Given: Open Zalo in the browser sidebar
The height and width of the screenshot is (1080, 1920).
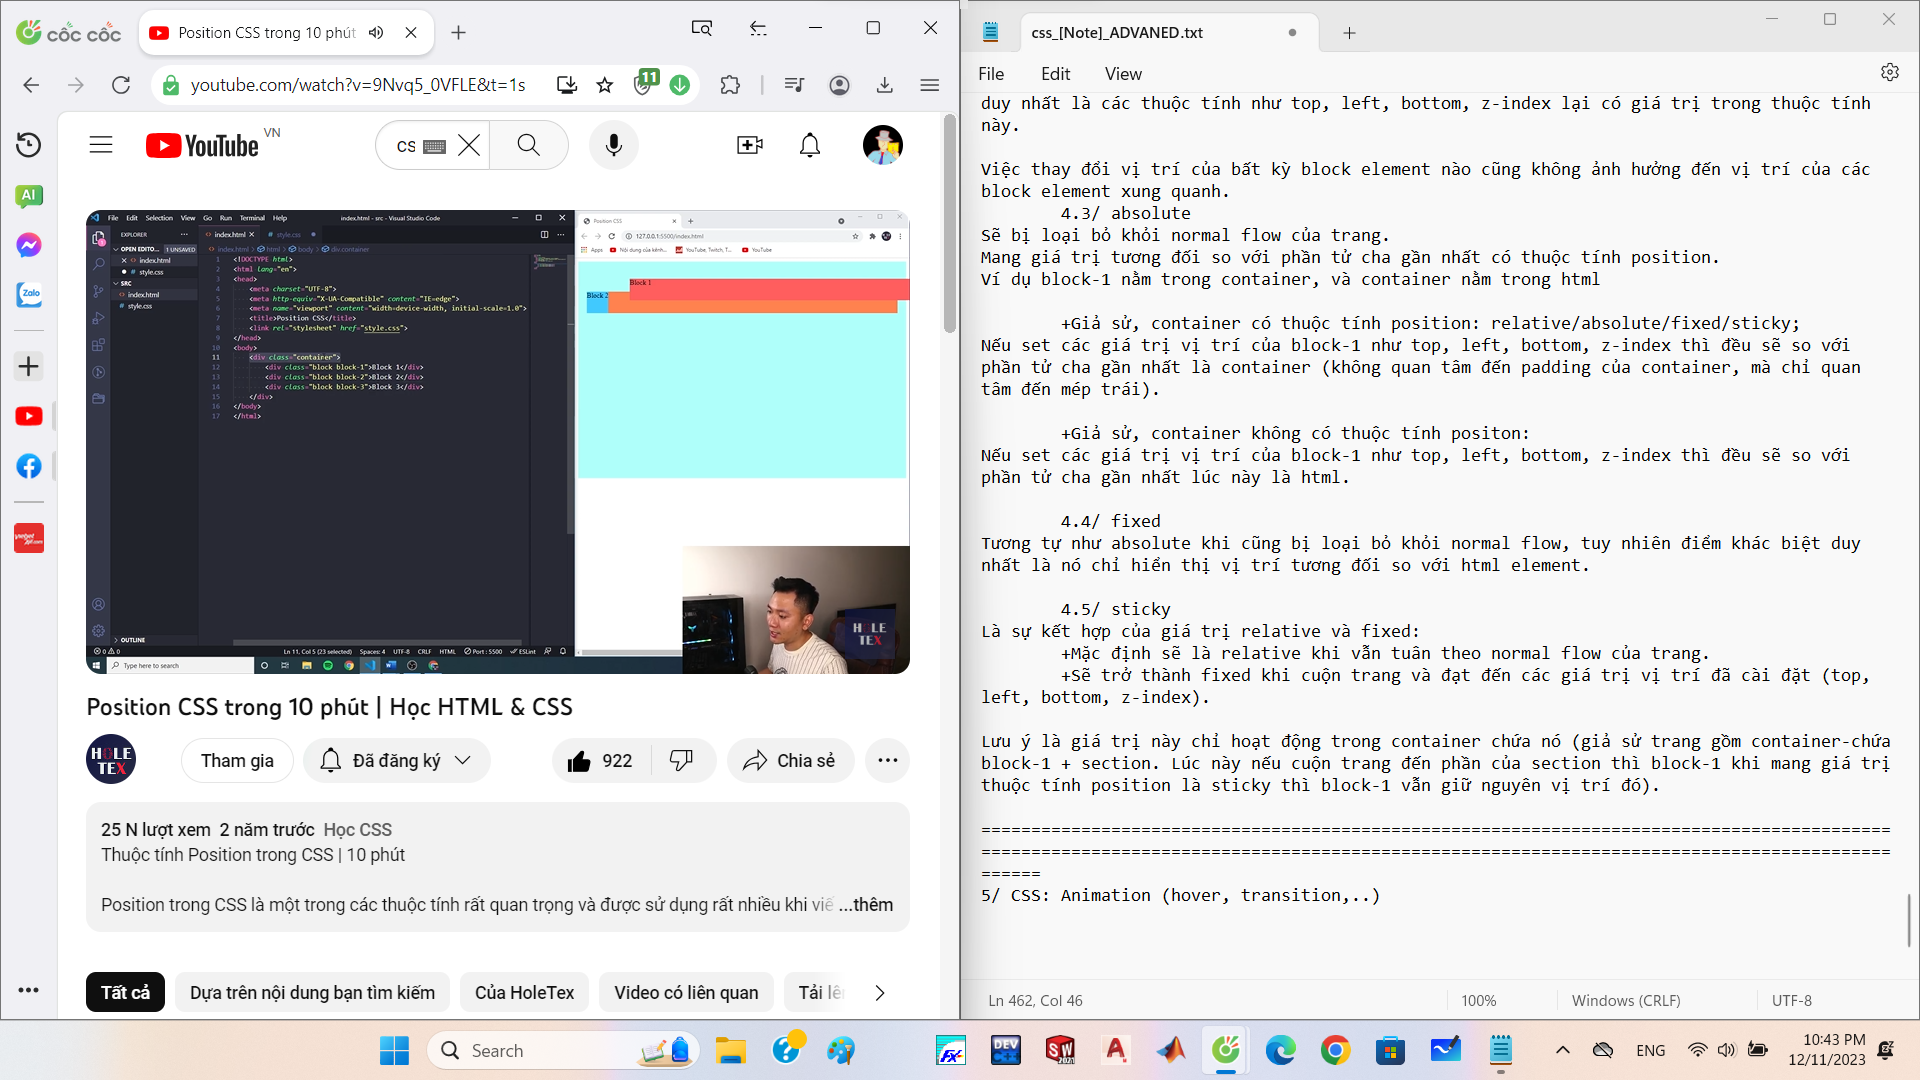Looking at the screenshot, I should pyautogui.click(x=29, y=295).
